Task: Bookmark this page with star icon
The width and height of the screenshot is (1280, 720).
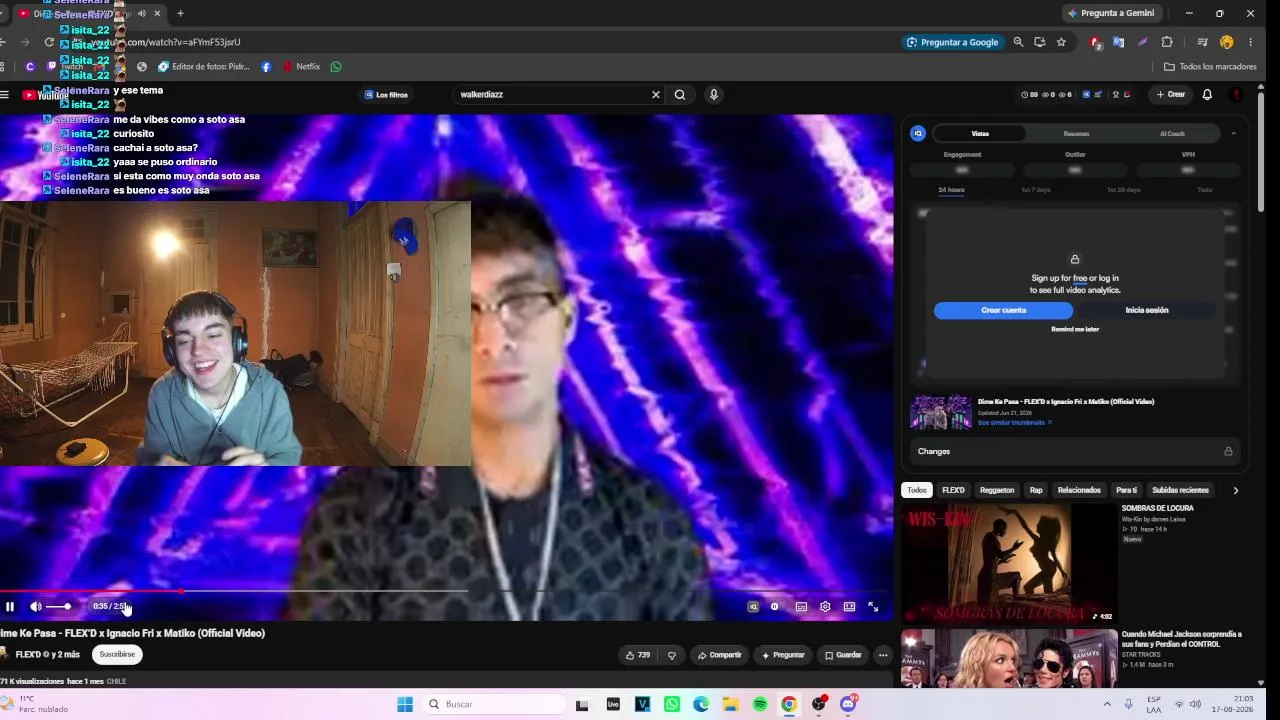Action: tap(1061, 42)
